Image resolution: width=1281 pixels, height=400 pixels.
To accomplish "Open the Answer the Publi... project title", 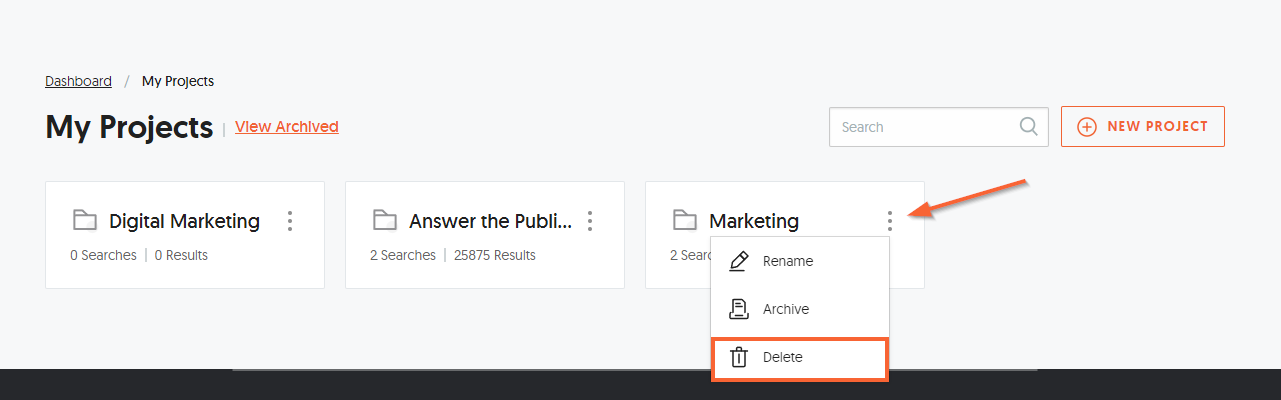I will (491, 221).
